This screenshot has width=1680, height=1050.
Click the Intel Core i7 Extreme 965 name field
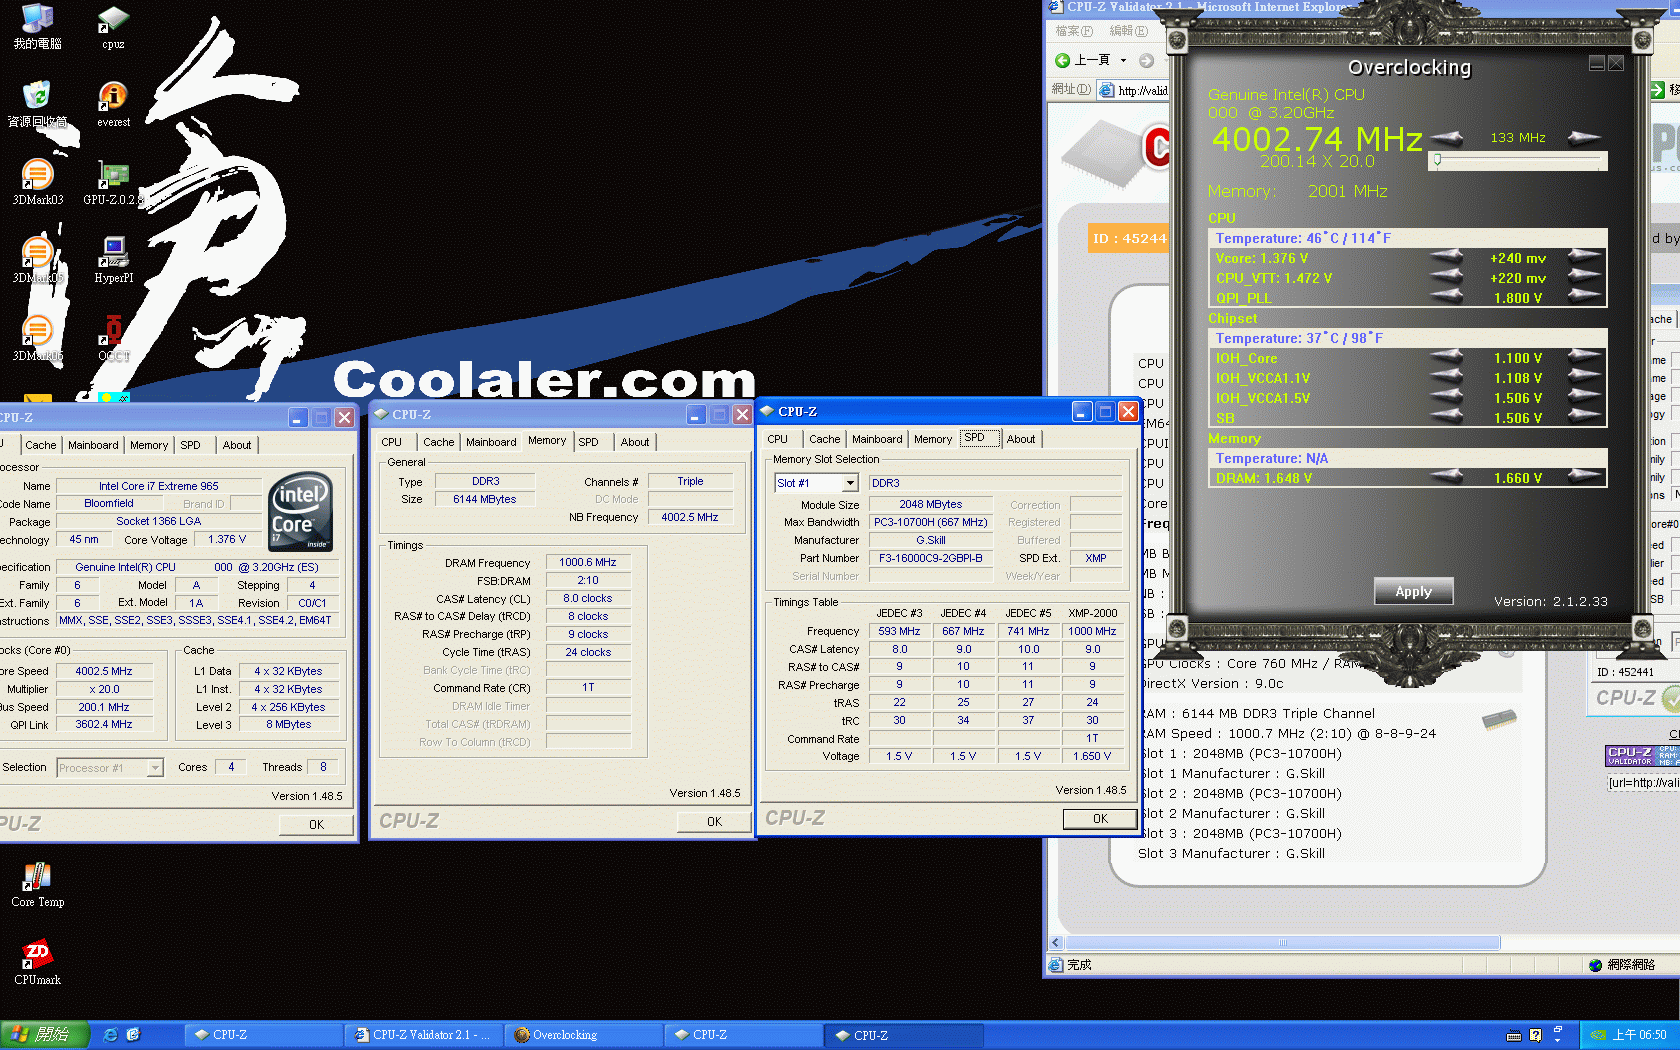(158, 486)
